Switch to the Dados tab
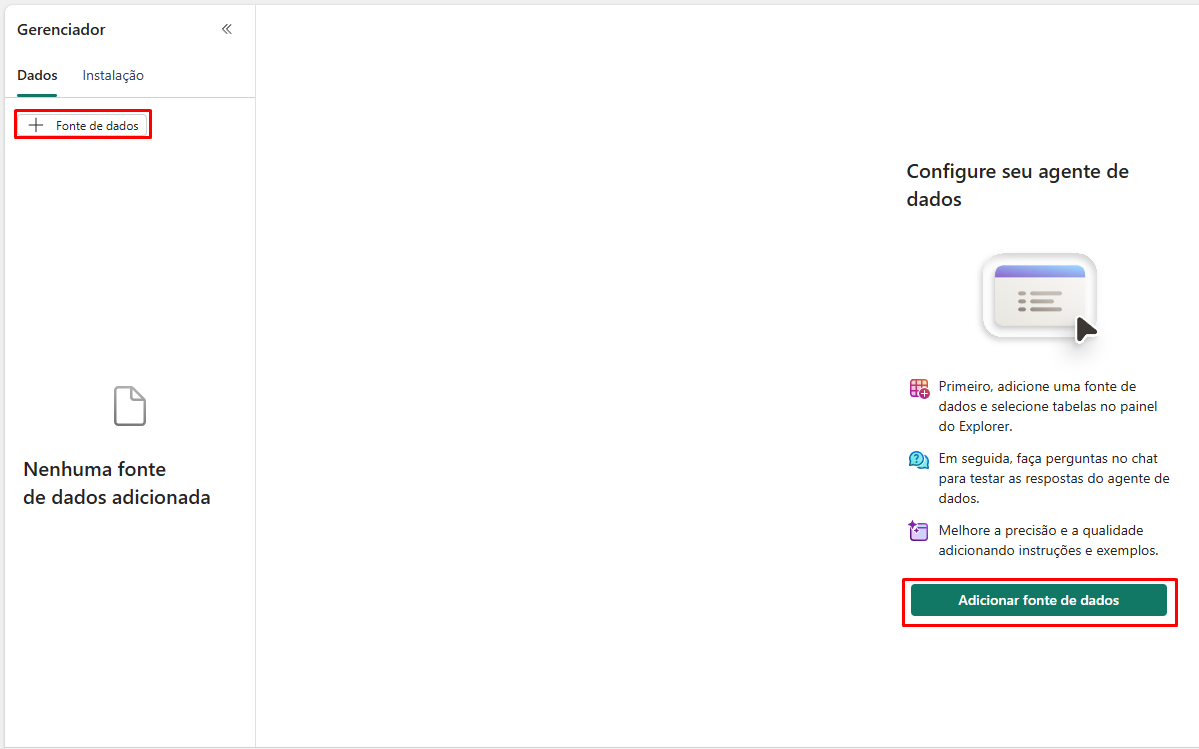The image size is (1199, 749). click(37, 75)
